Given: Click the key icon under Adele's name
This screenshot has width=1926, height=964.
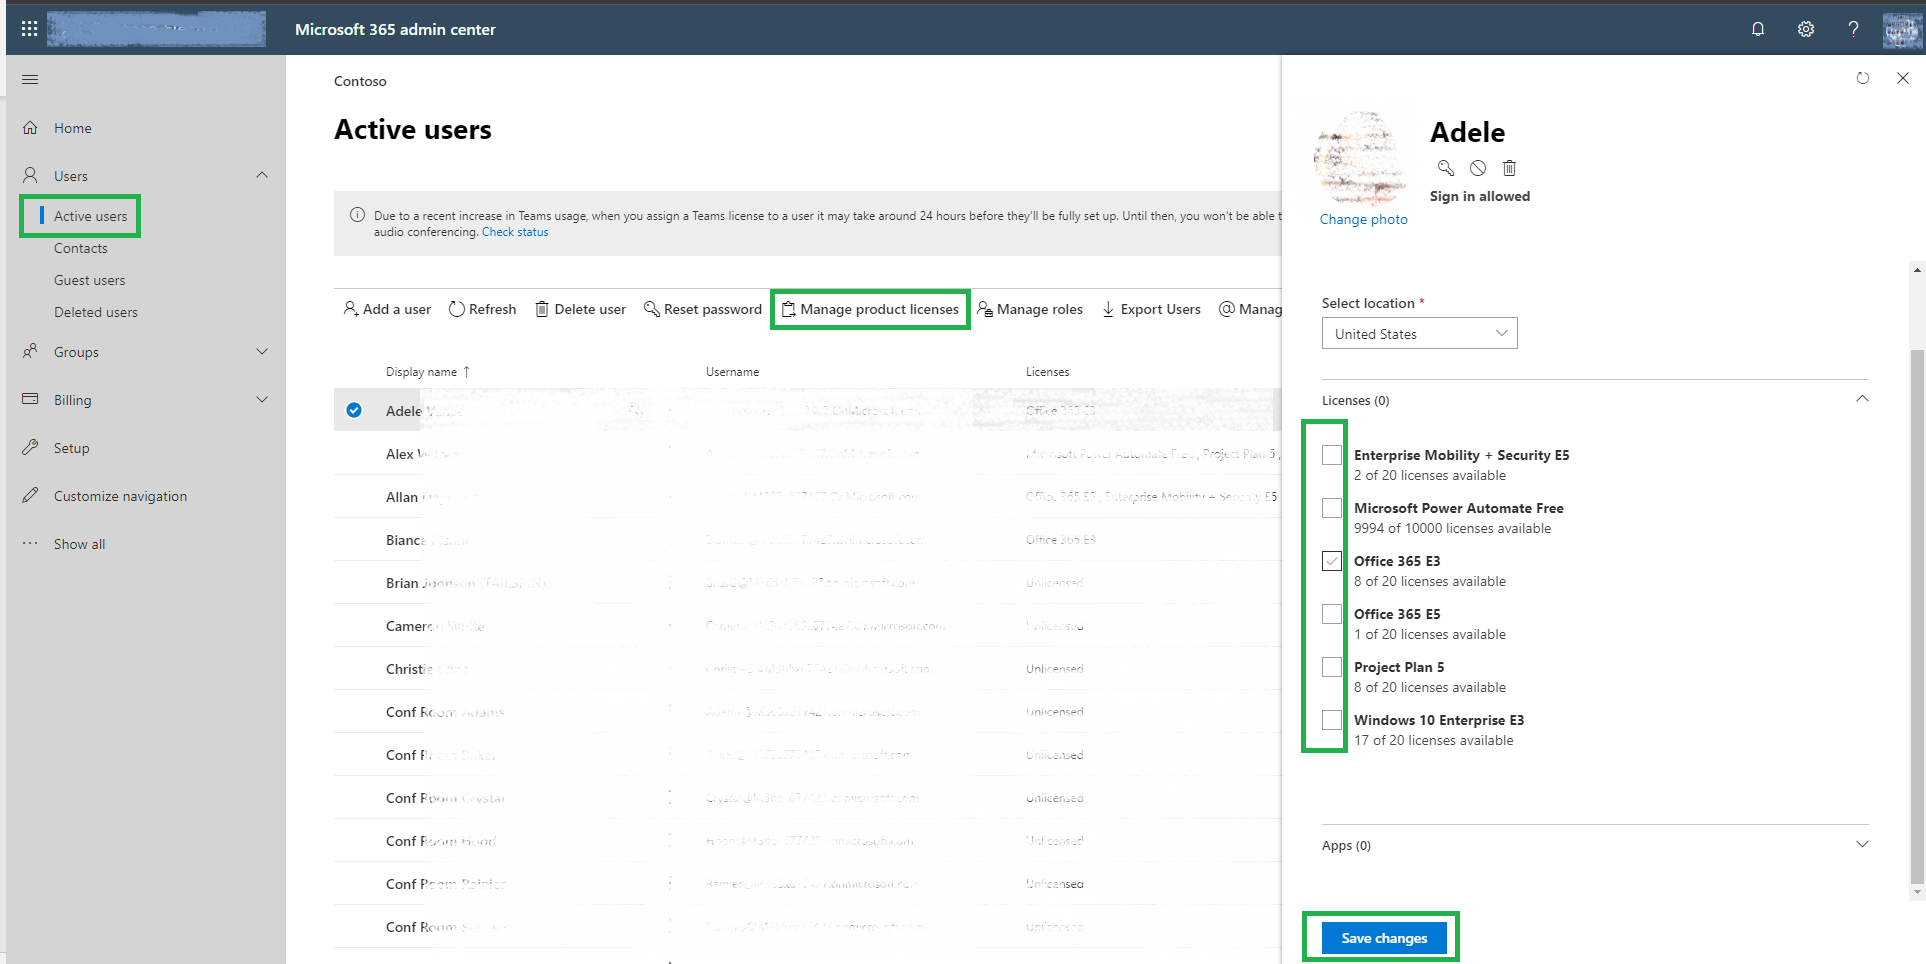Looking at the screenshot, I should coord(1445,168).
